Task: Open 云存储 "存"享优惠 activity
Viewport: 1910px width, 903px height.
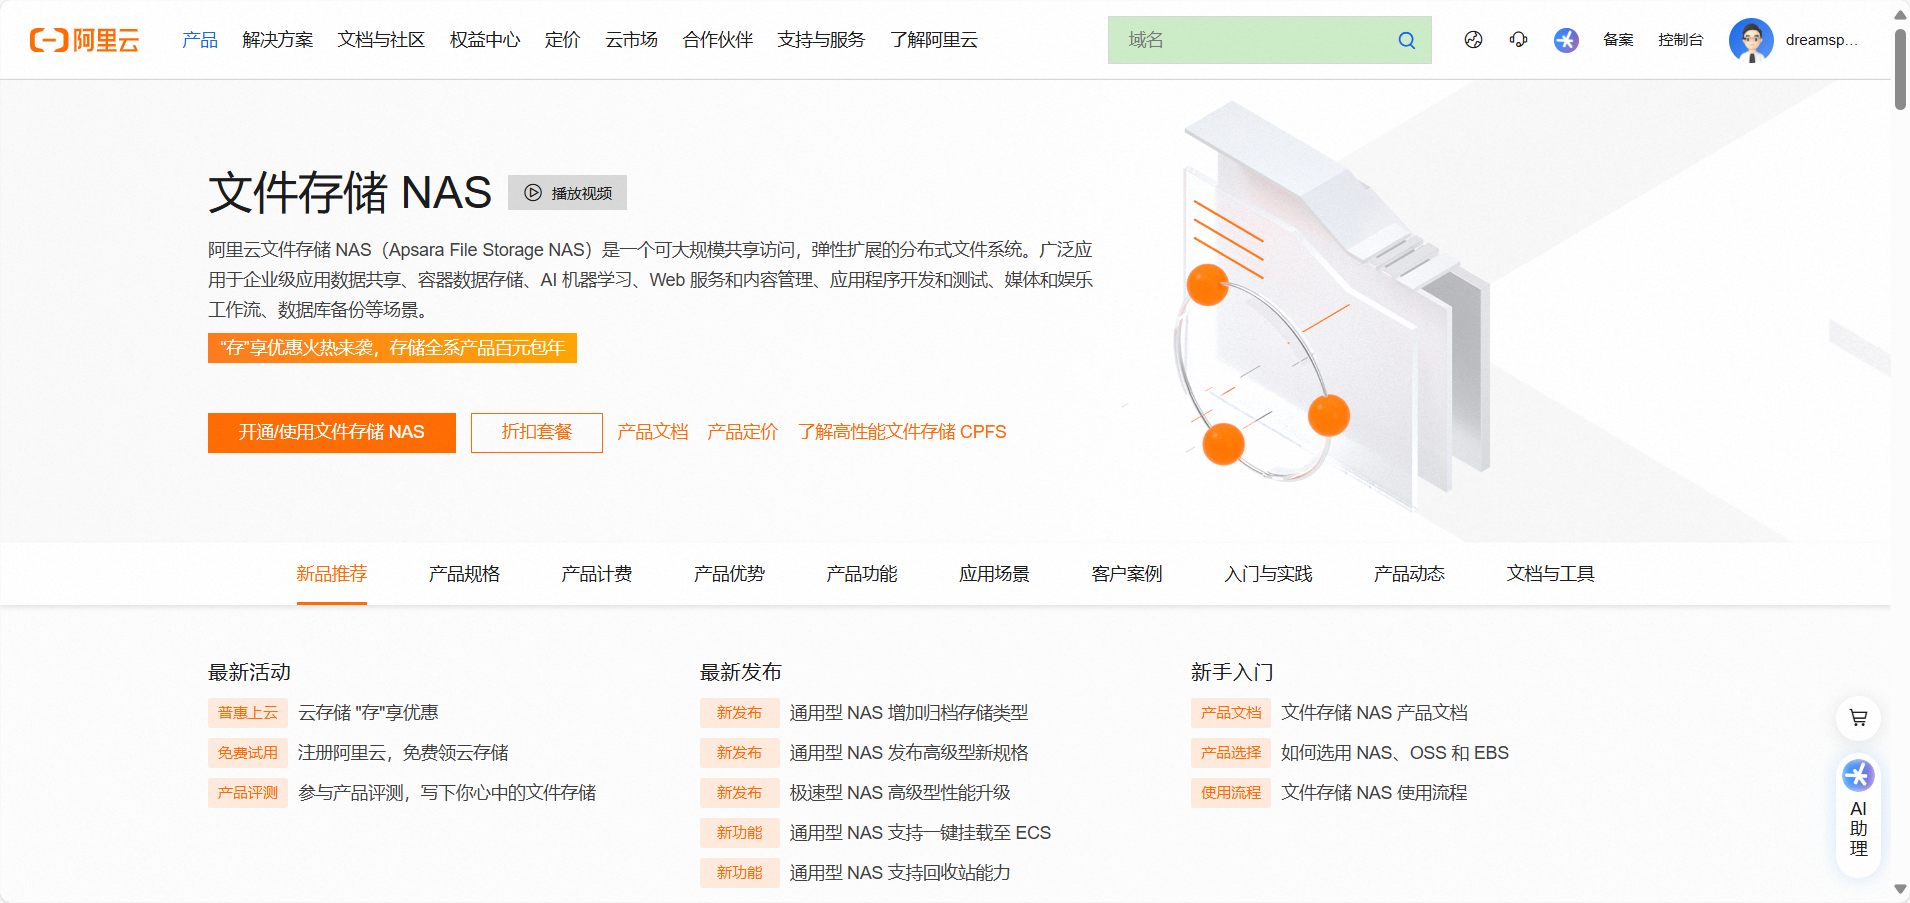Action: pyautogui.click(x=368, y=713)
